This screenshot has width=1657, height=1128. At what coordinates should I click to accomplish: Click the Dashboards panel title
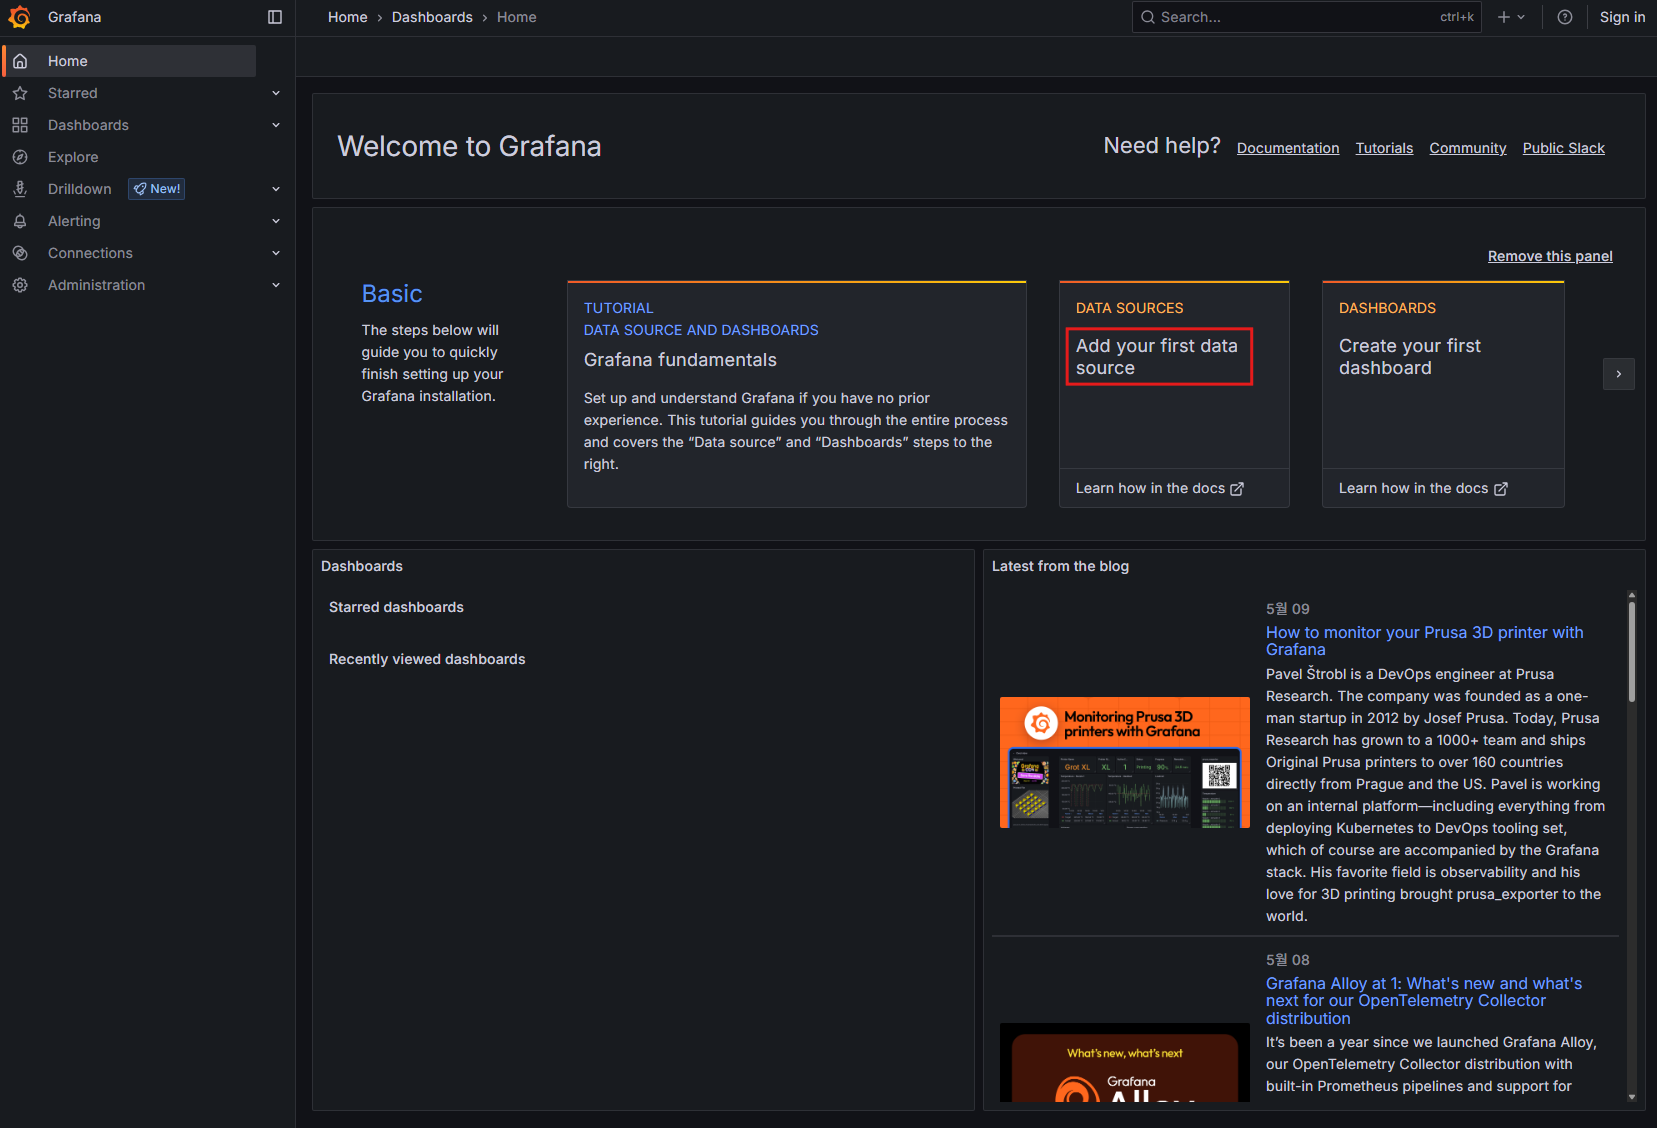[x=362, y=566]
